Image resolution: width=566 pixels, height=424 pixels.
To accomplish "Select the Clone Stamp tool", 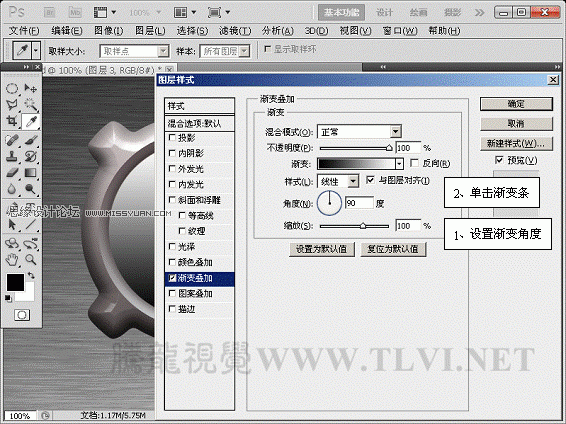I will (x=12, y=156).
